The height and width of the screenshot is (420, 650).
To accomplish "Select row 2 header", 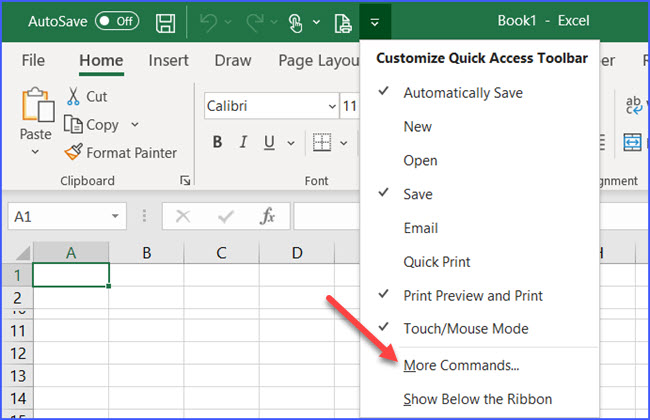I will pos(17,298).
